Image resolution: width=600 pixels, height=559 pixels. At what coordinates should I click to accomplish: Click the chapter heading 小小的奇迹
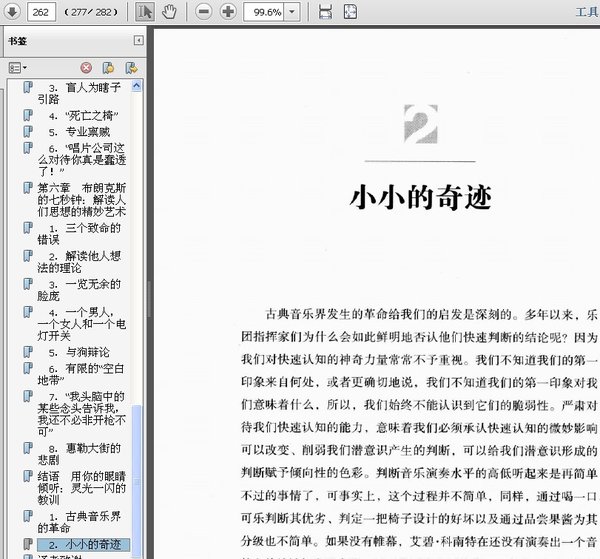(x=420, y=197)
